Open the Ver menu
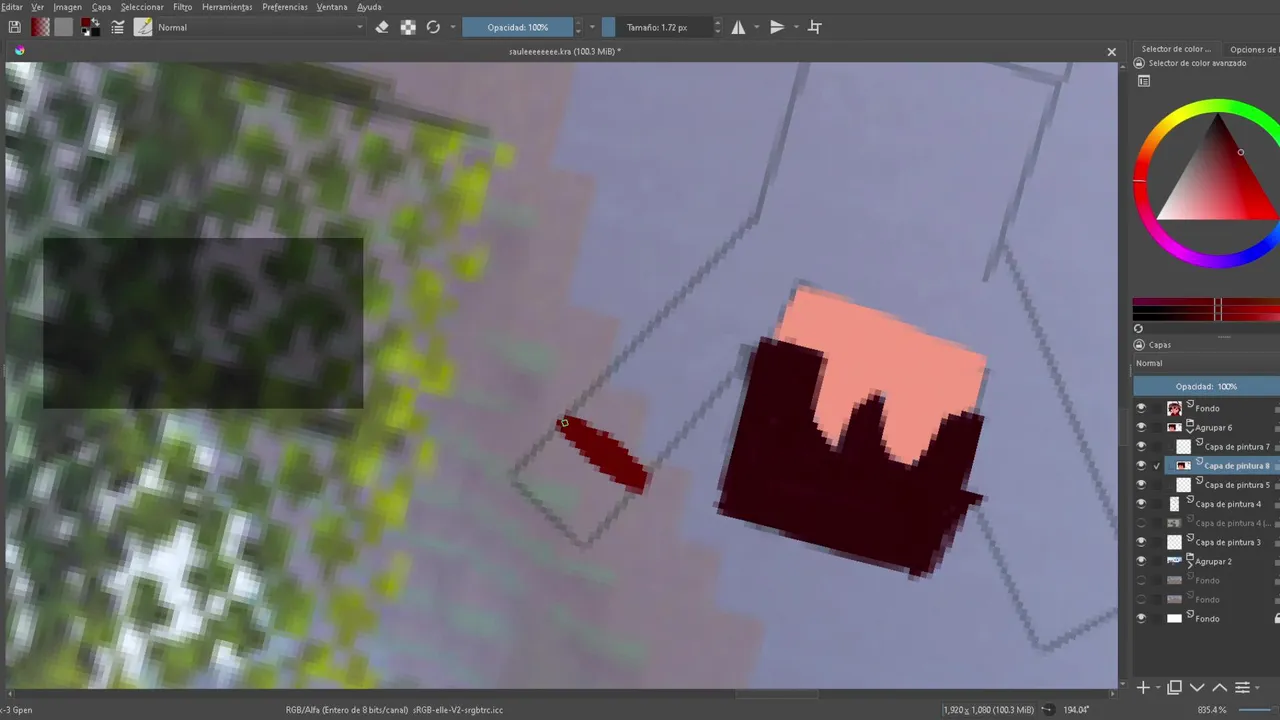1280x720 pixels. pos(38,7)
